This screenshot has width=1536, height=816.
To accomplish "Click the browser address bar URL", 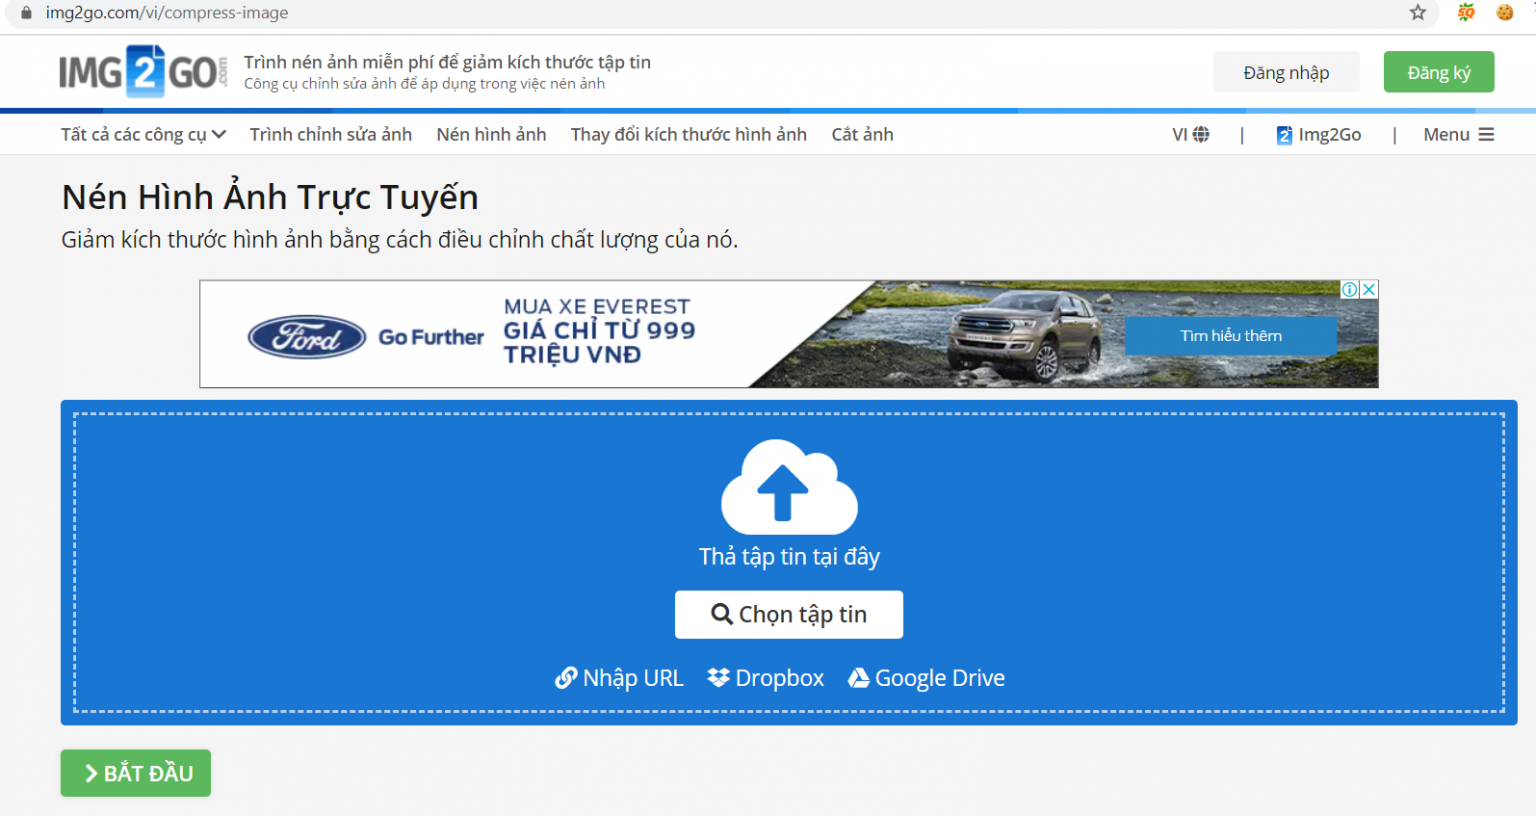I will (x=167, y=13).
